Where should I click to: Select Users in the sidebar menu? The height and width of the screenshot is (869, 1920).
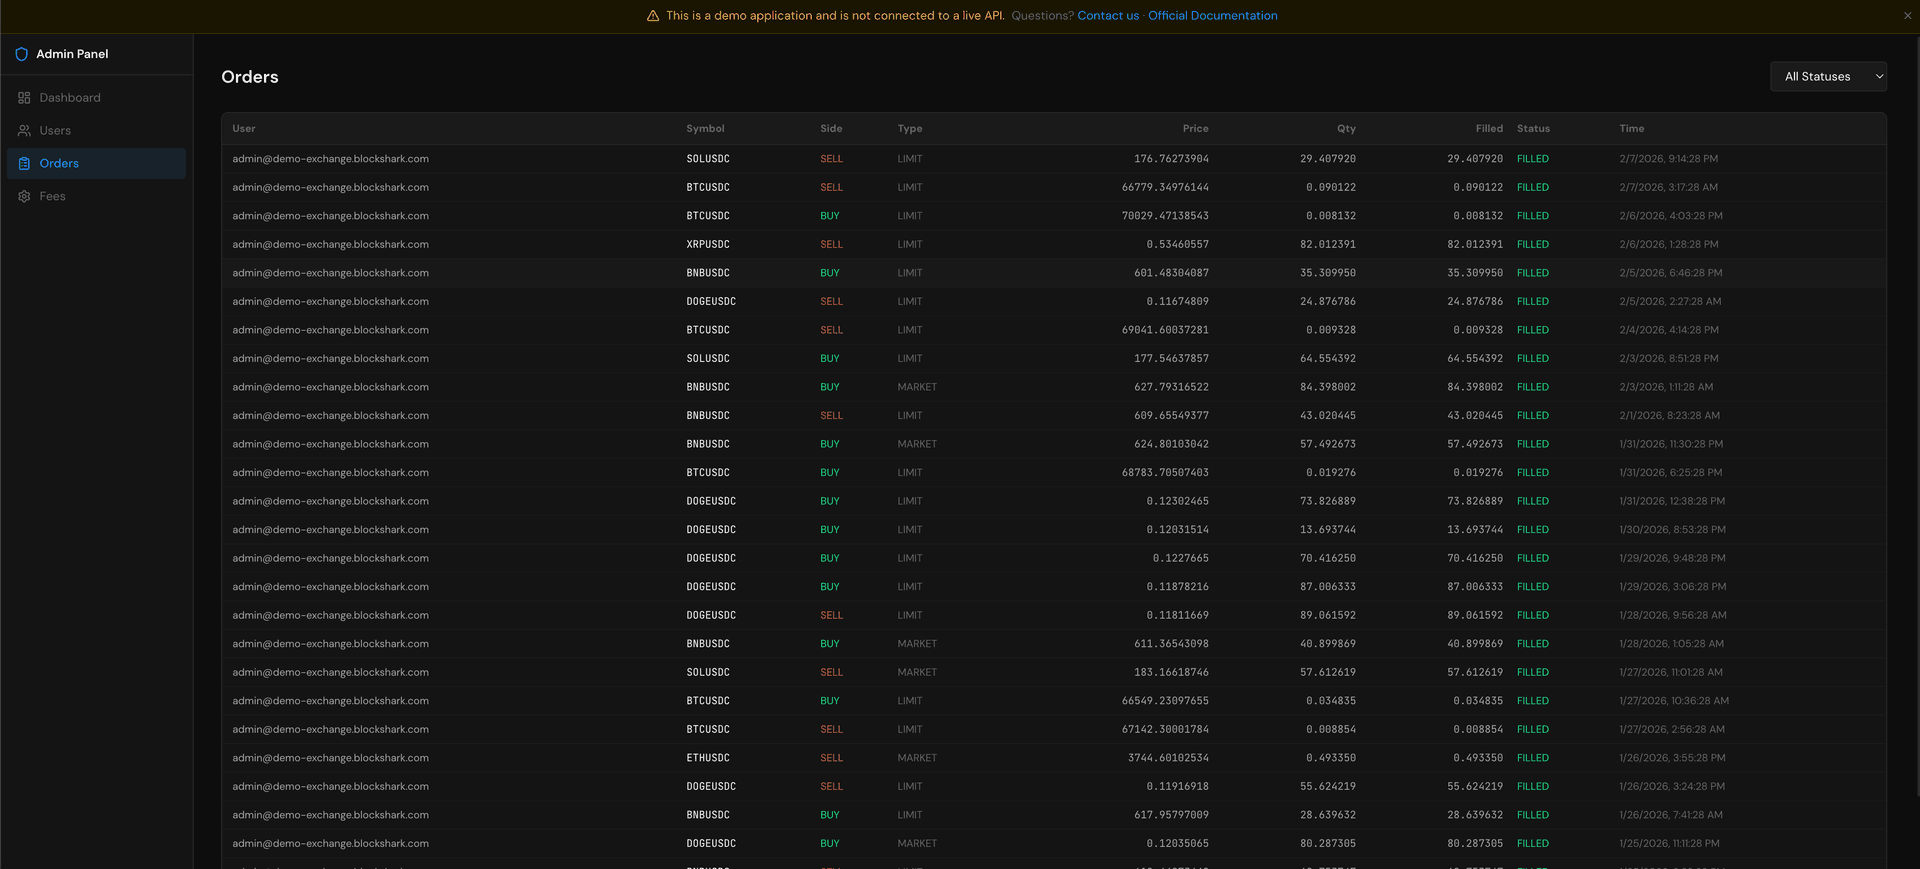coord(55,131)
